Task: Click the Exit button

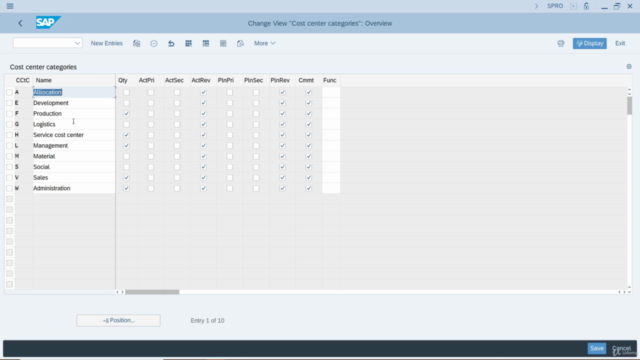Action: tap(620, 43)
